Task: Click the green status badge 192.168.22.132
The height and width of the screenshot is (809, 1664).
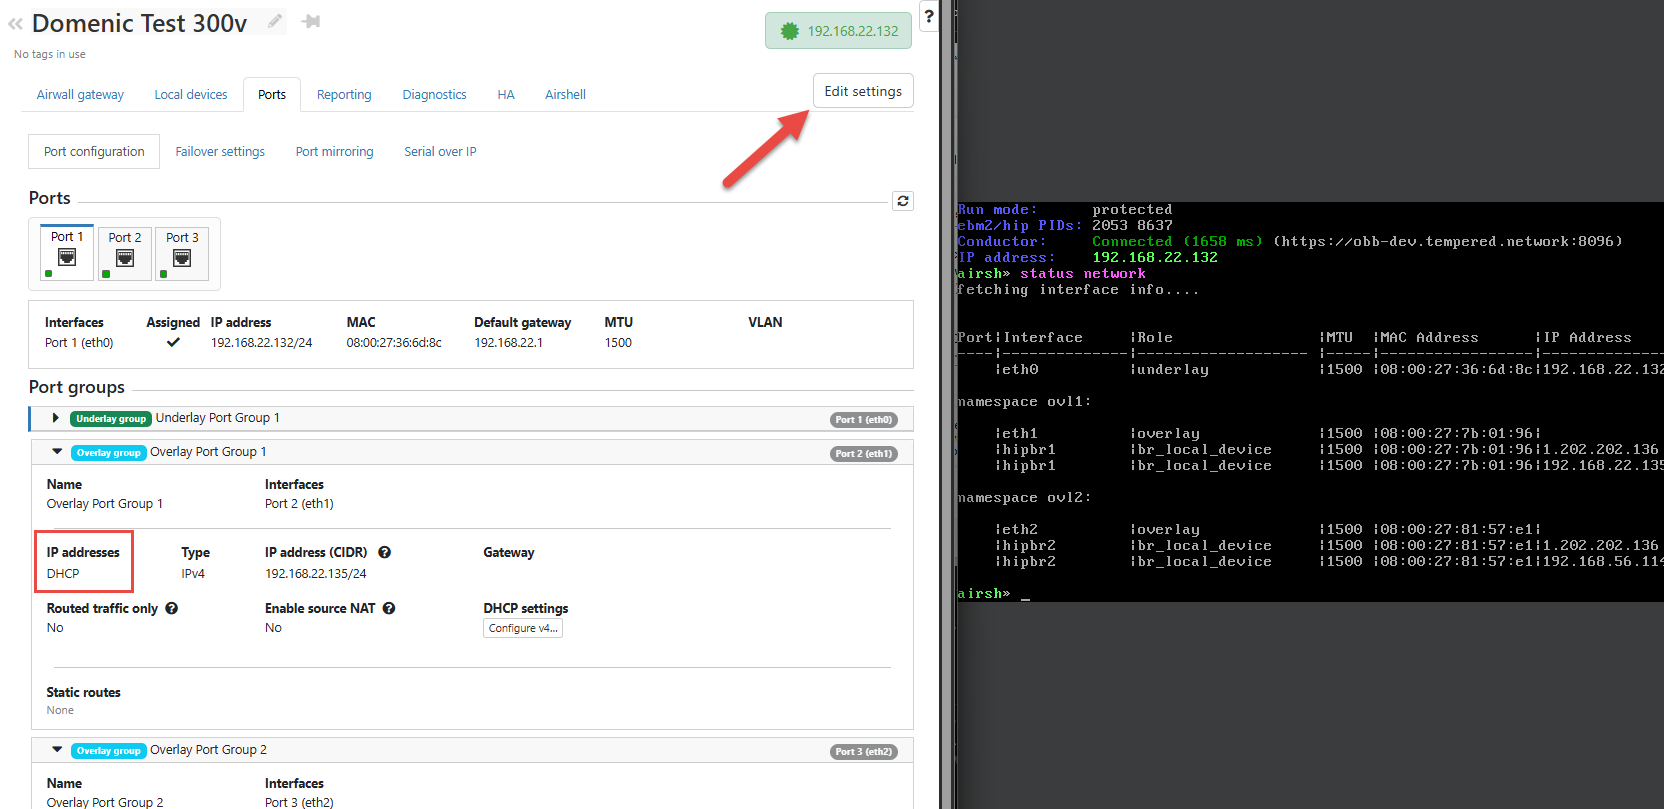Action: tap(838, 31)
